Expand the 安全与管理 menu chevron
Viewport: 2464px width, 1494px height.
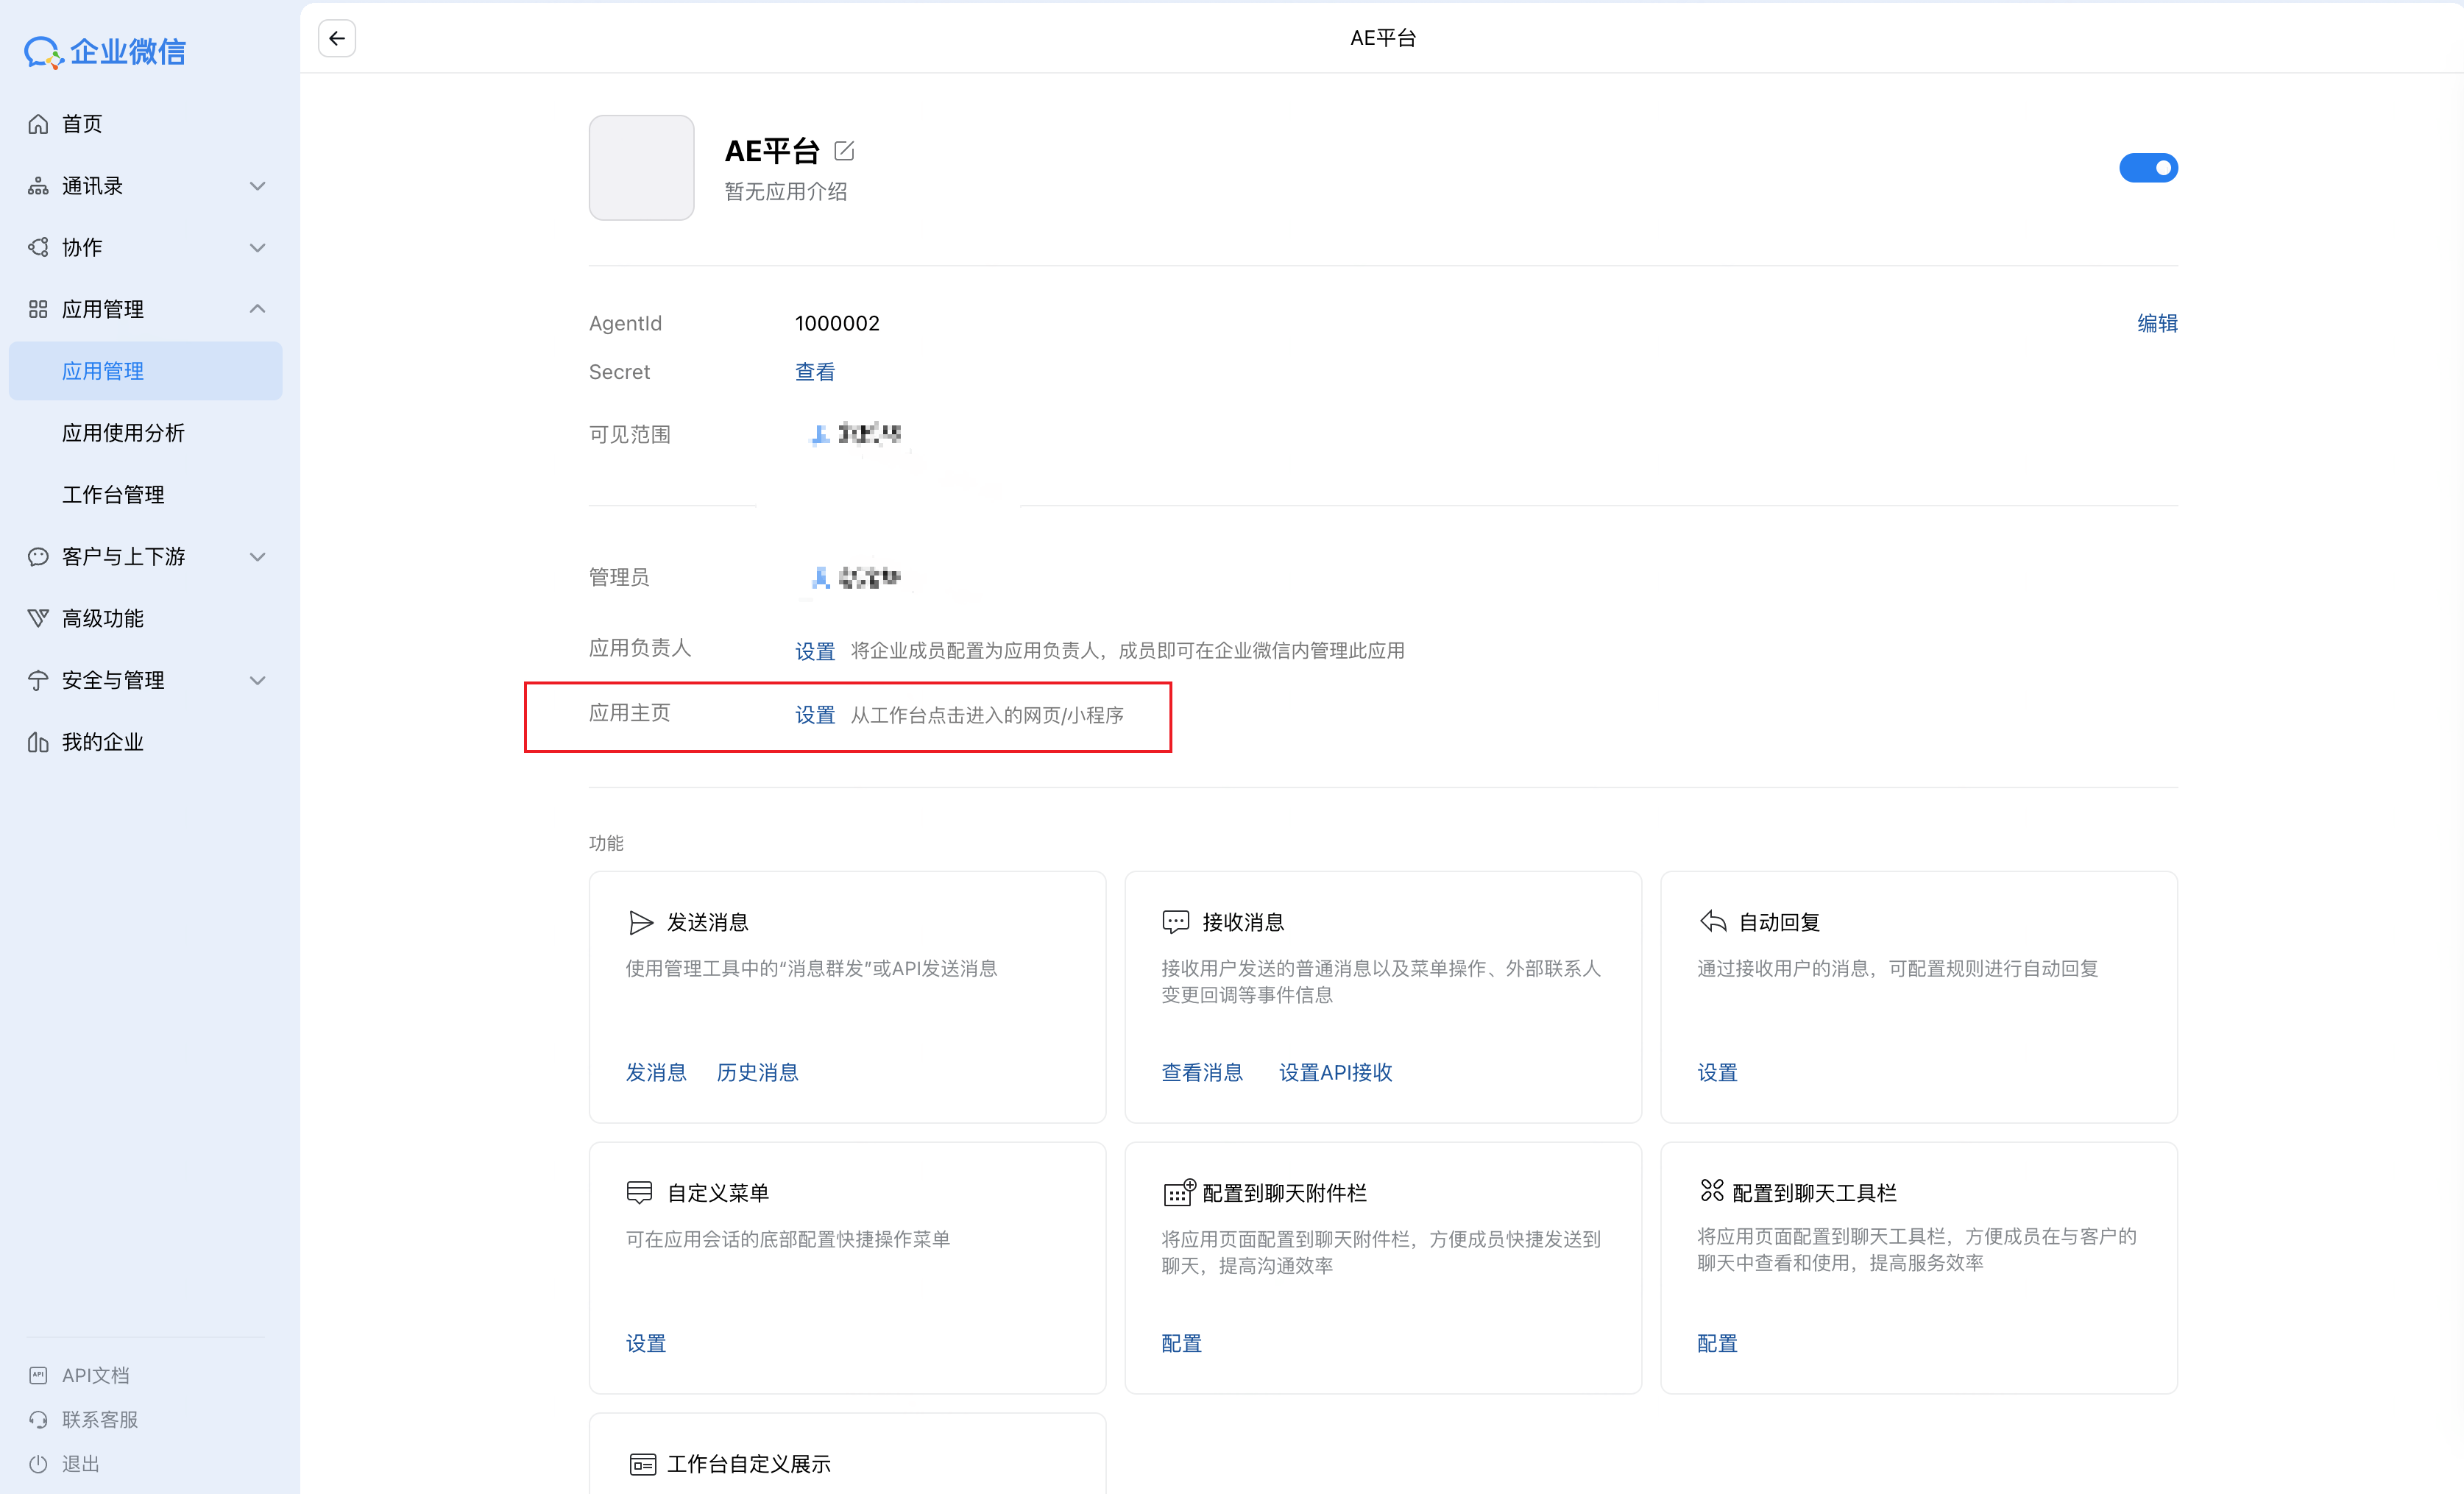coord(257,680)
